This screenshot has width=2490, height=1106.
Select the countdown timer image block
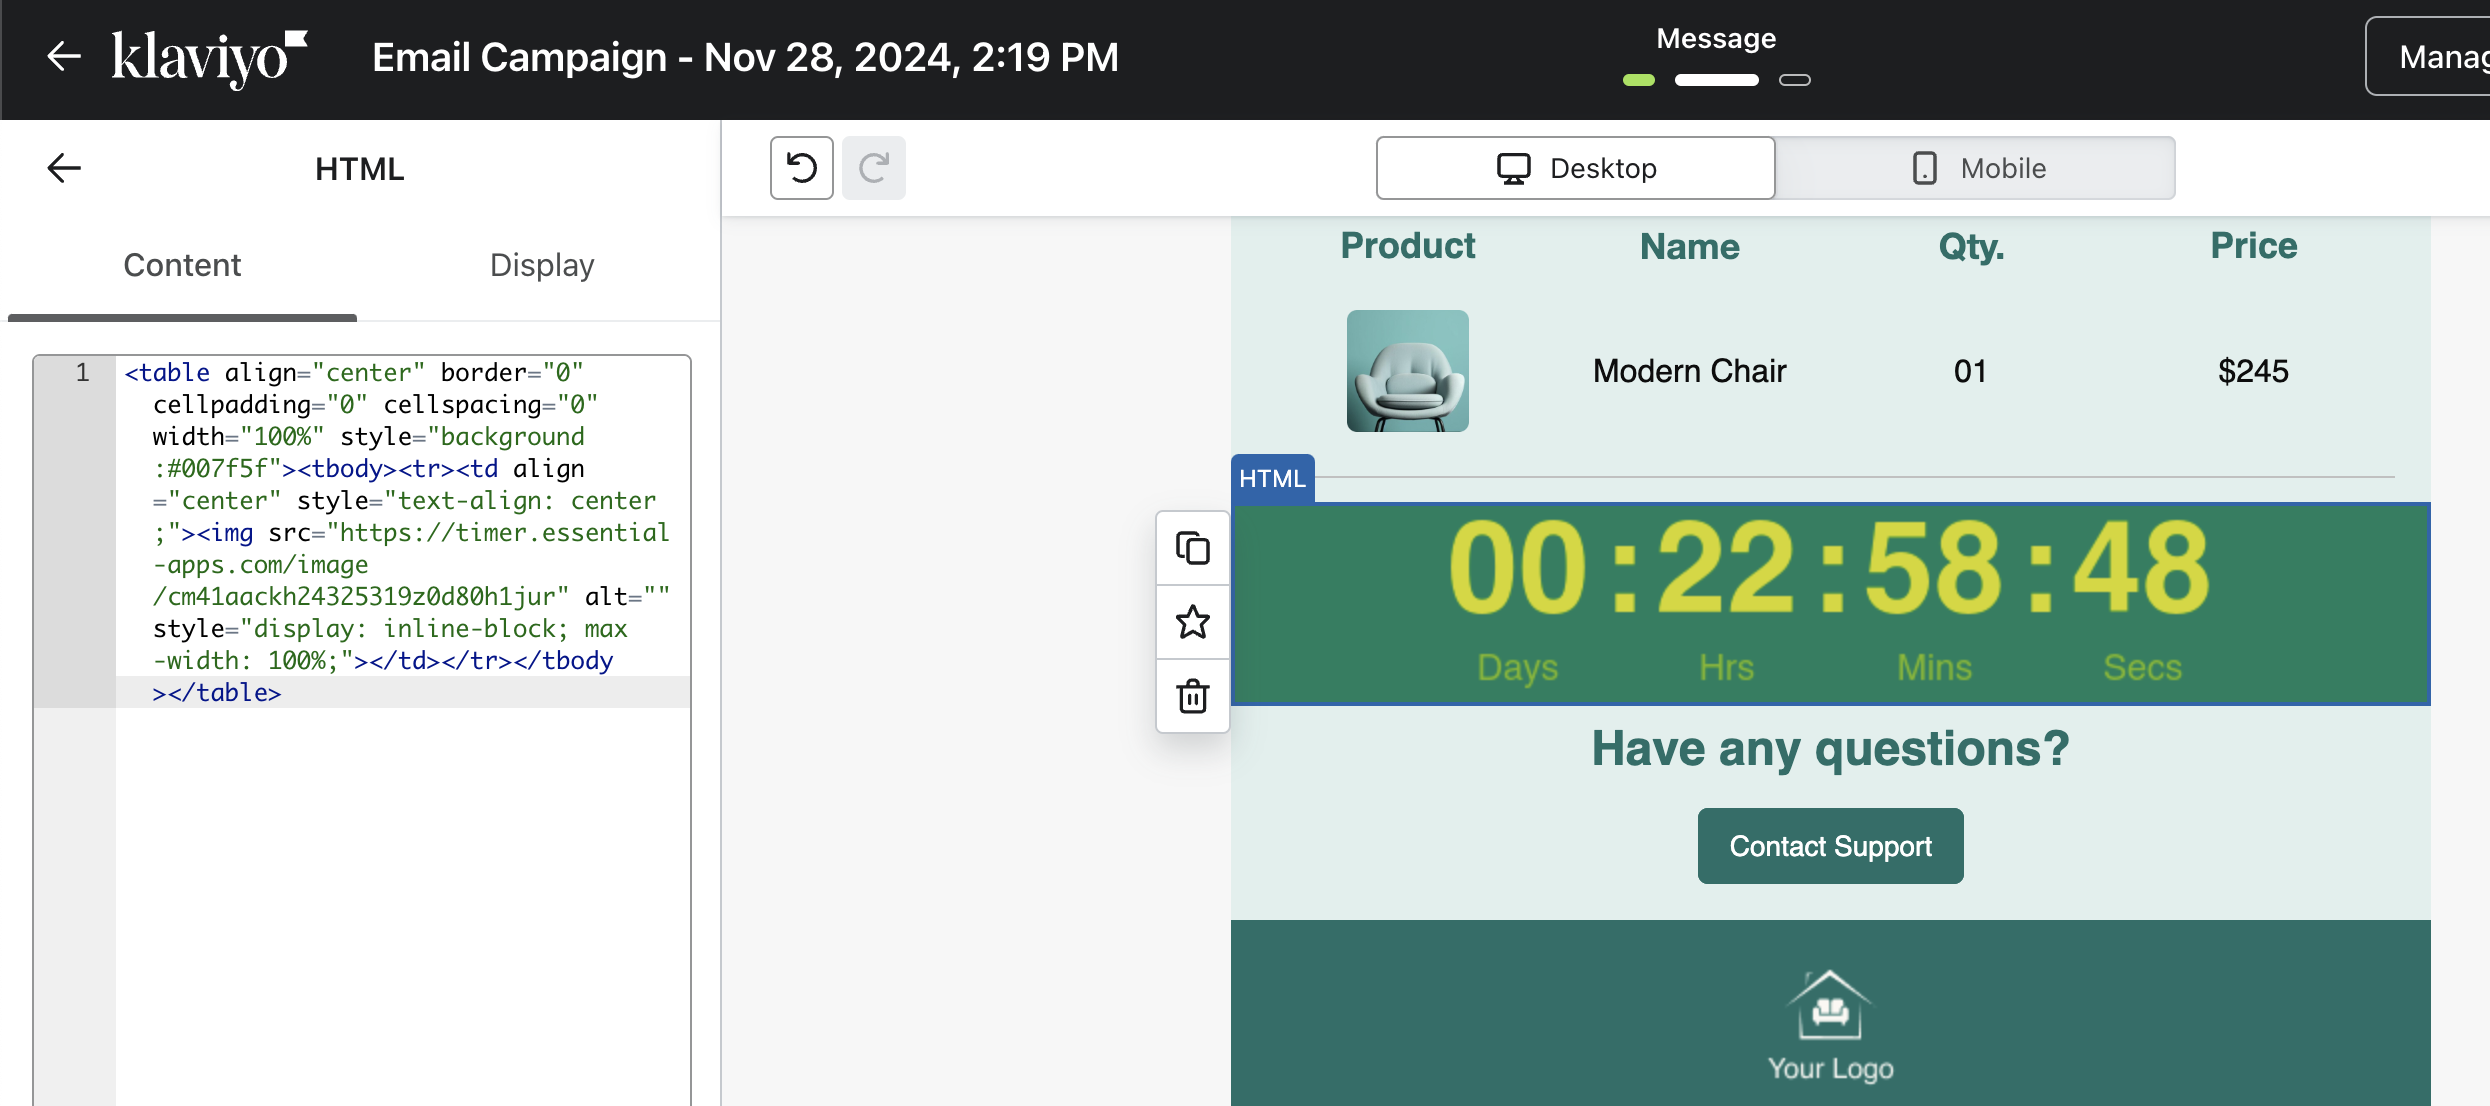click(1830, 604)
